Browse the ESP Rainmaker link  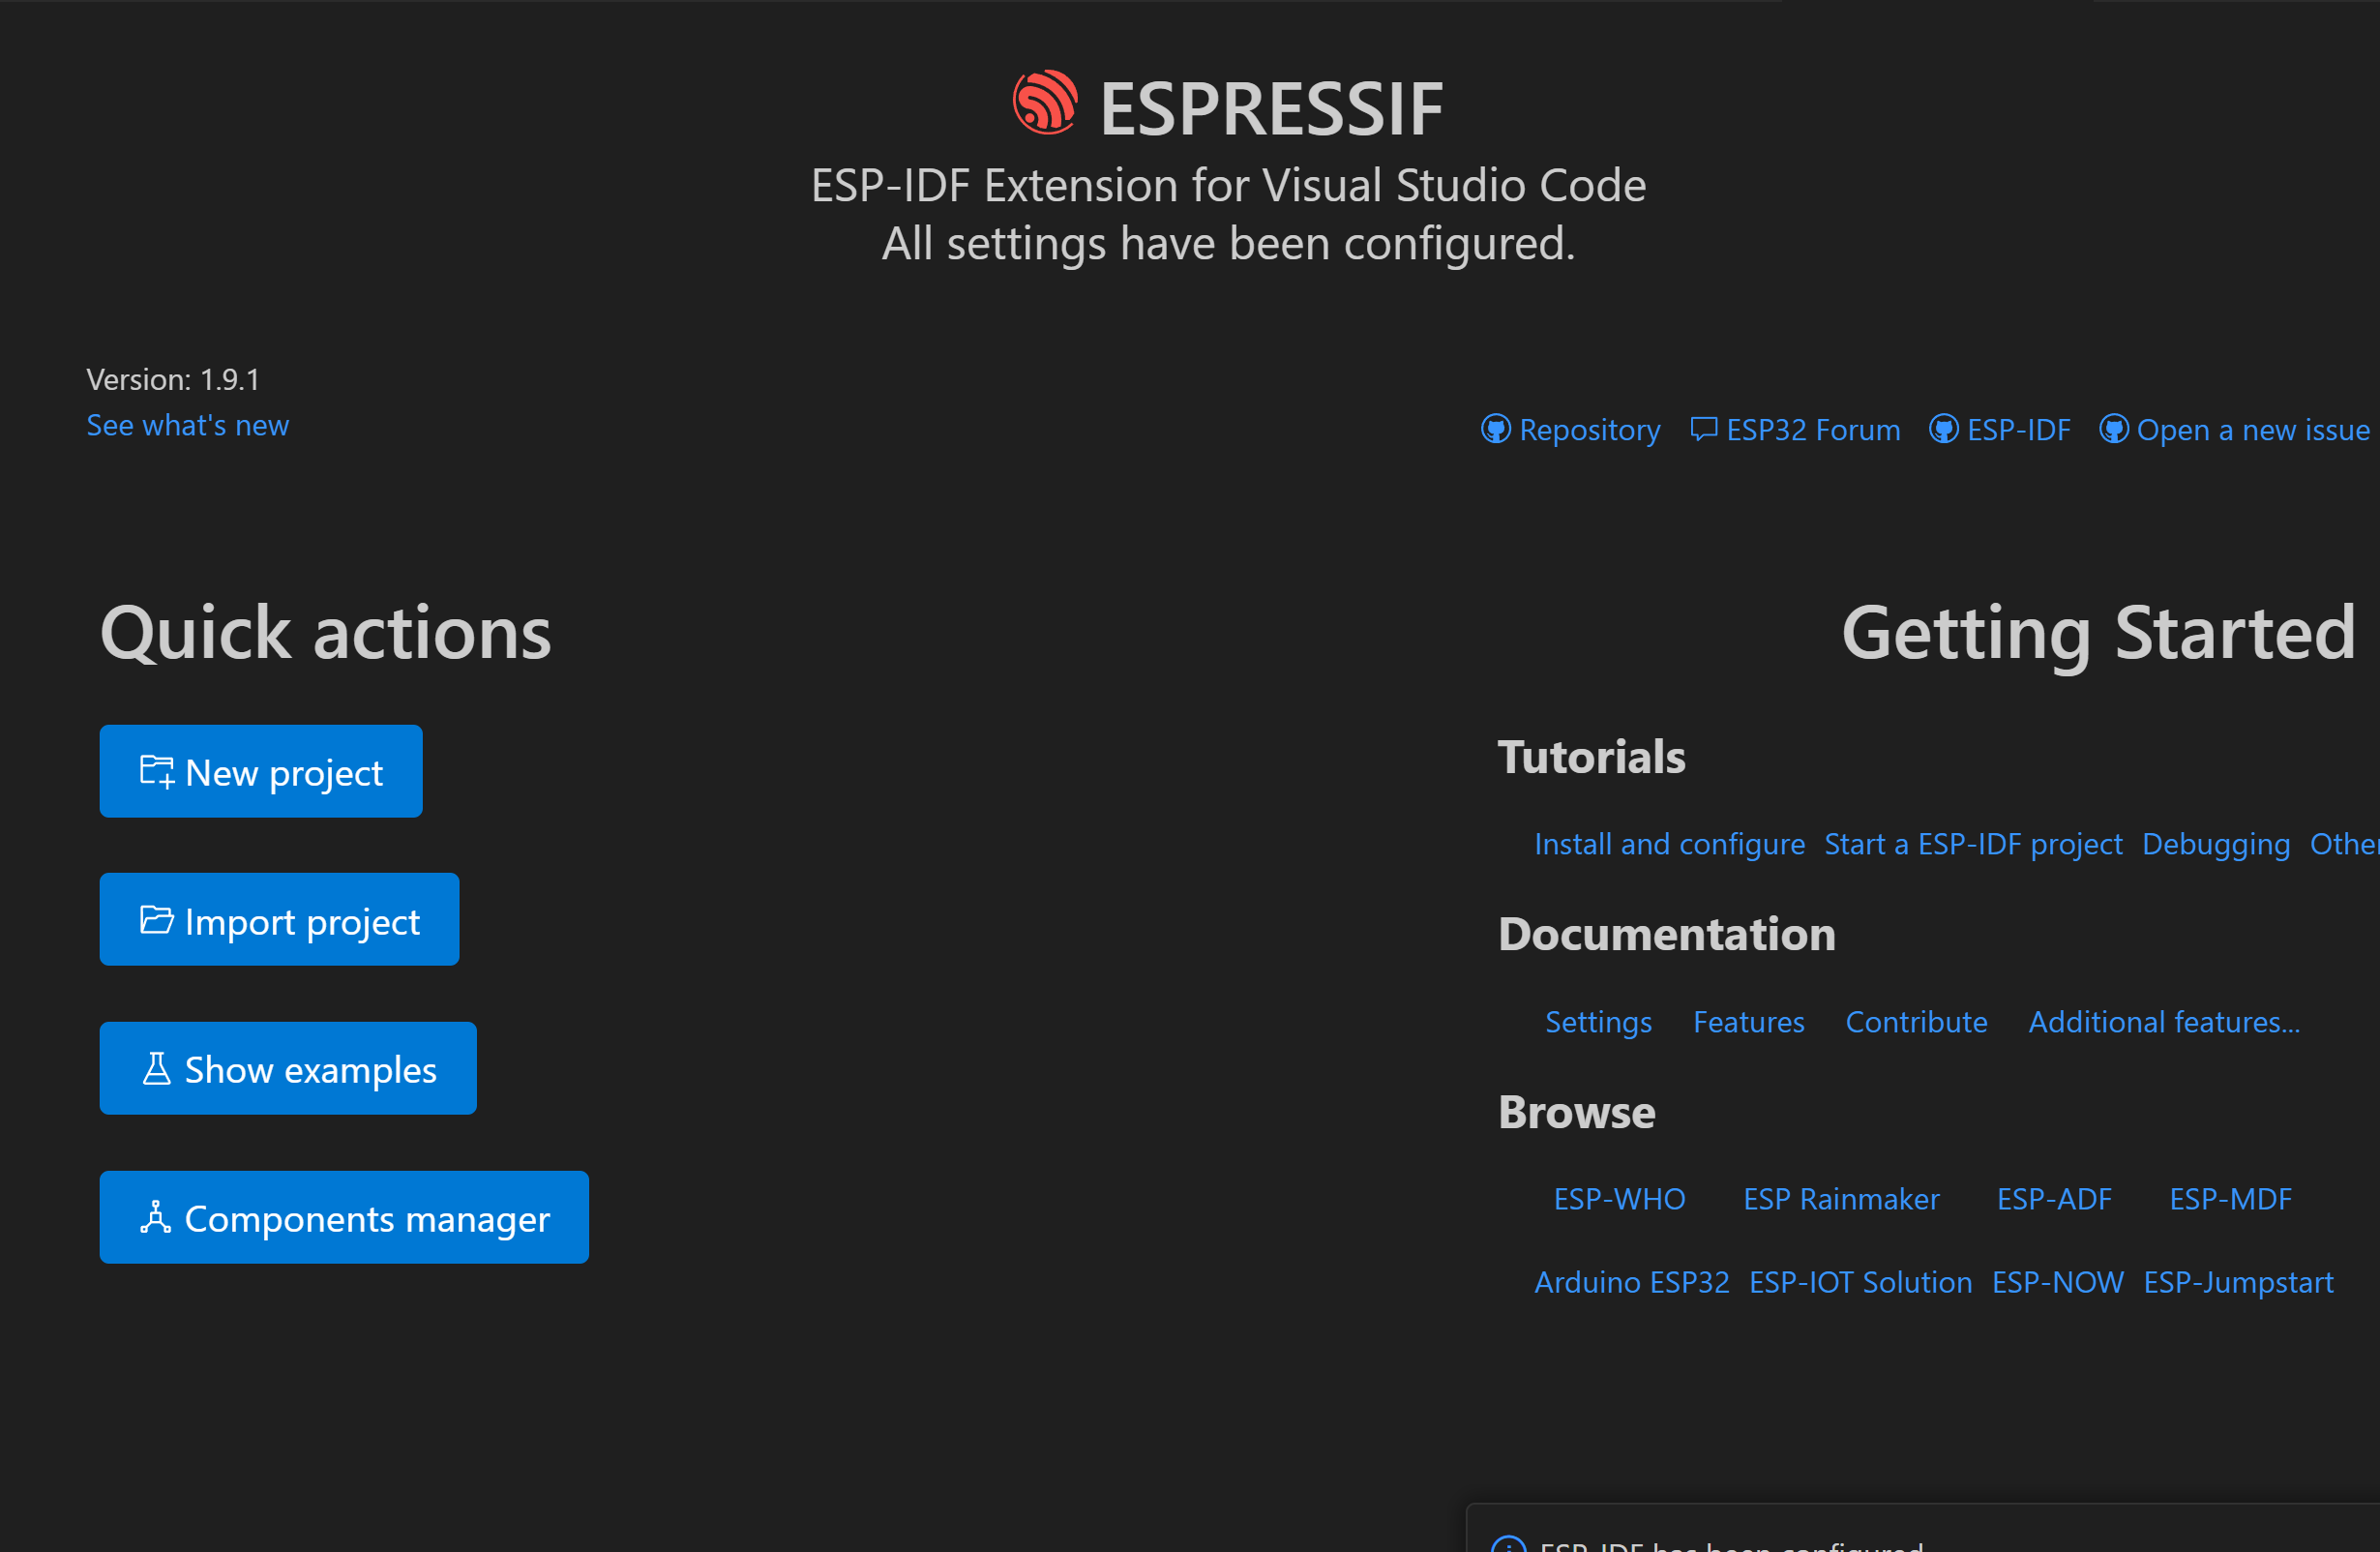tap(1841, 1199)
